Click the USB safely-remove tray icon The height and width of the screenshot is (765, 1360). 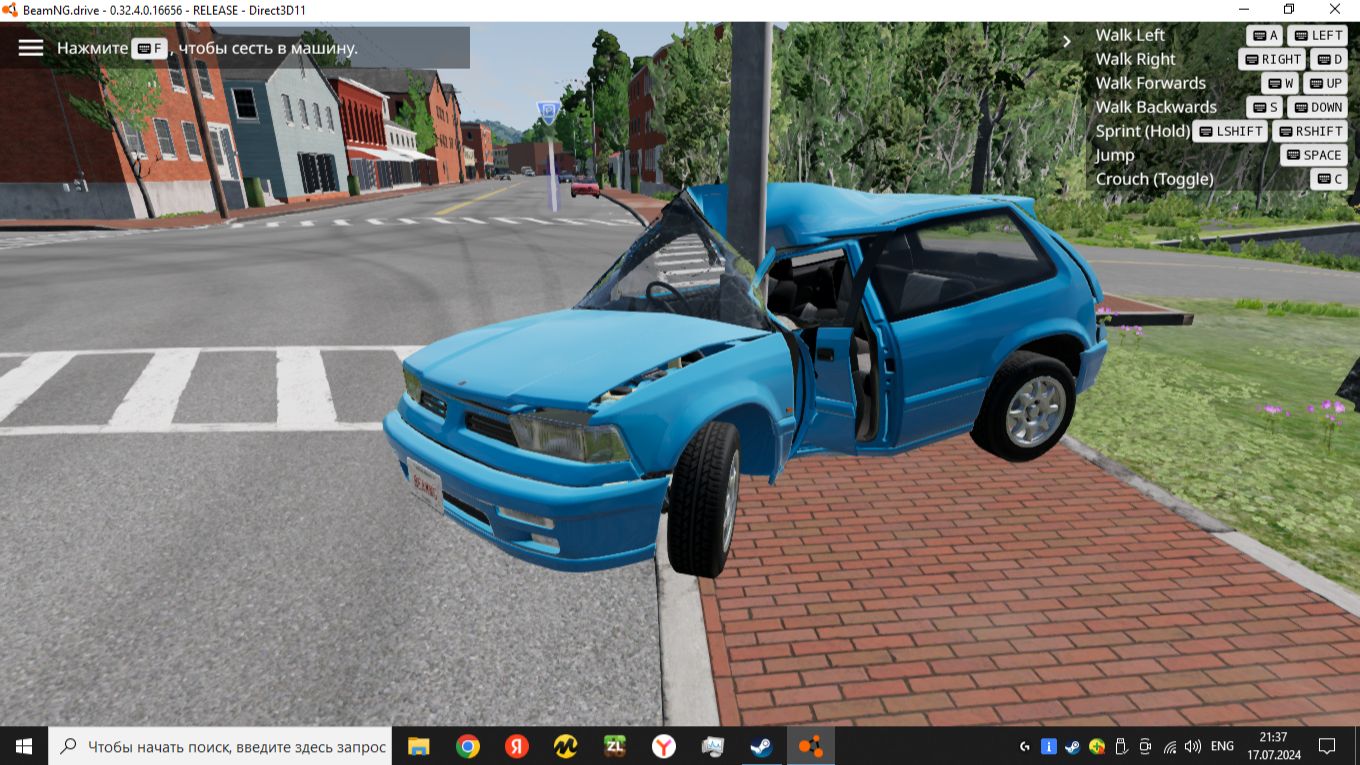(1121, 746)
